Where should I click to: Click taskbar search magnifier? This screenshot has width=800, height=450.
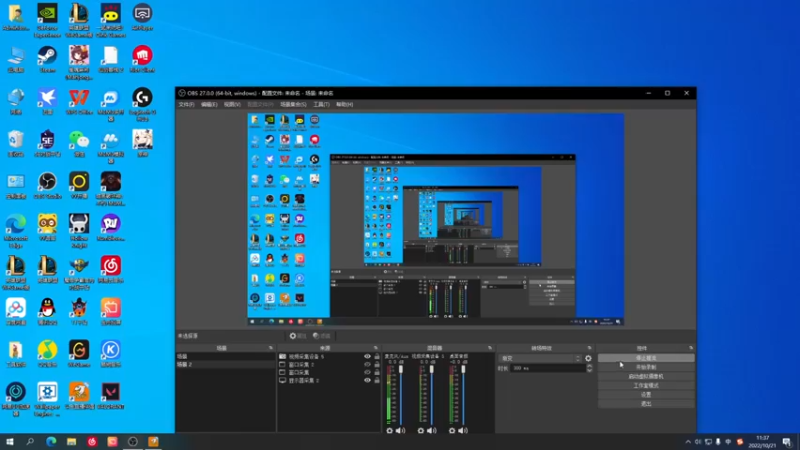pyautogui.click(x=30, y=441)
